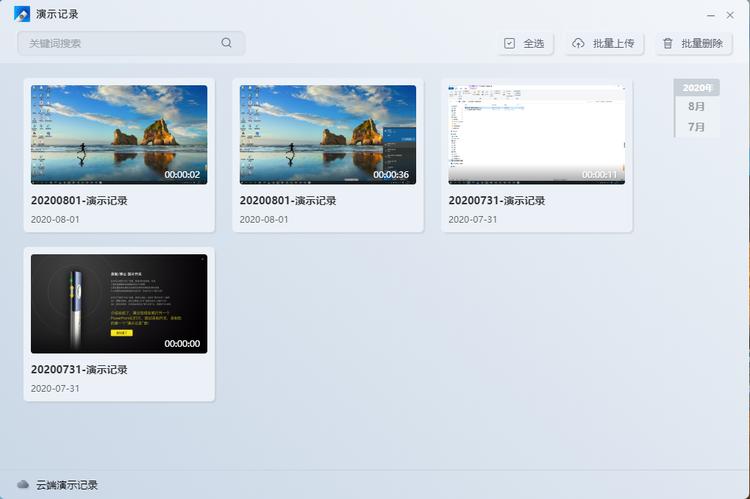
Task: Jump to 7月 in the timeline
Action: pos(696,127)
